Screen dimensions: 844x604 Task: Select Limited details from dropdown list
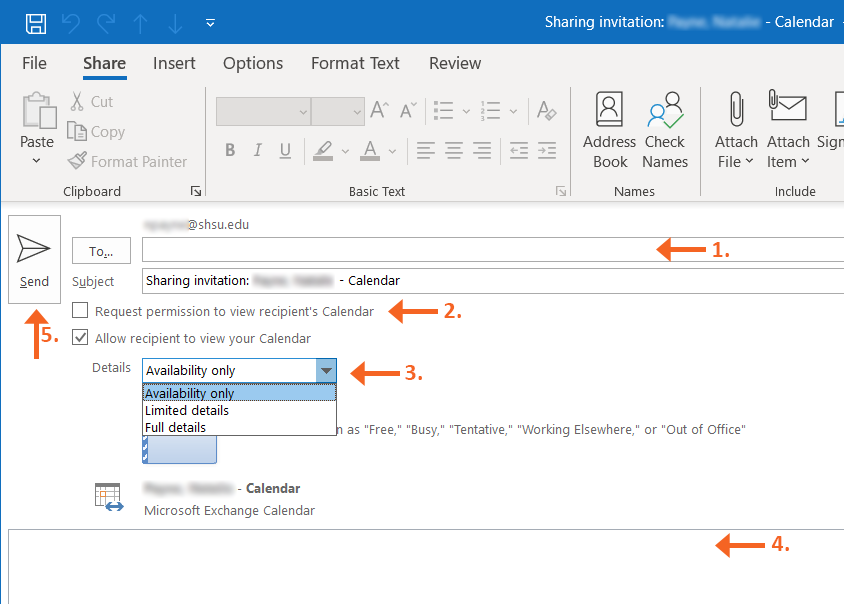[x=187, y=410]
